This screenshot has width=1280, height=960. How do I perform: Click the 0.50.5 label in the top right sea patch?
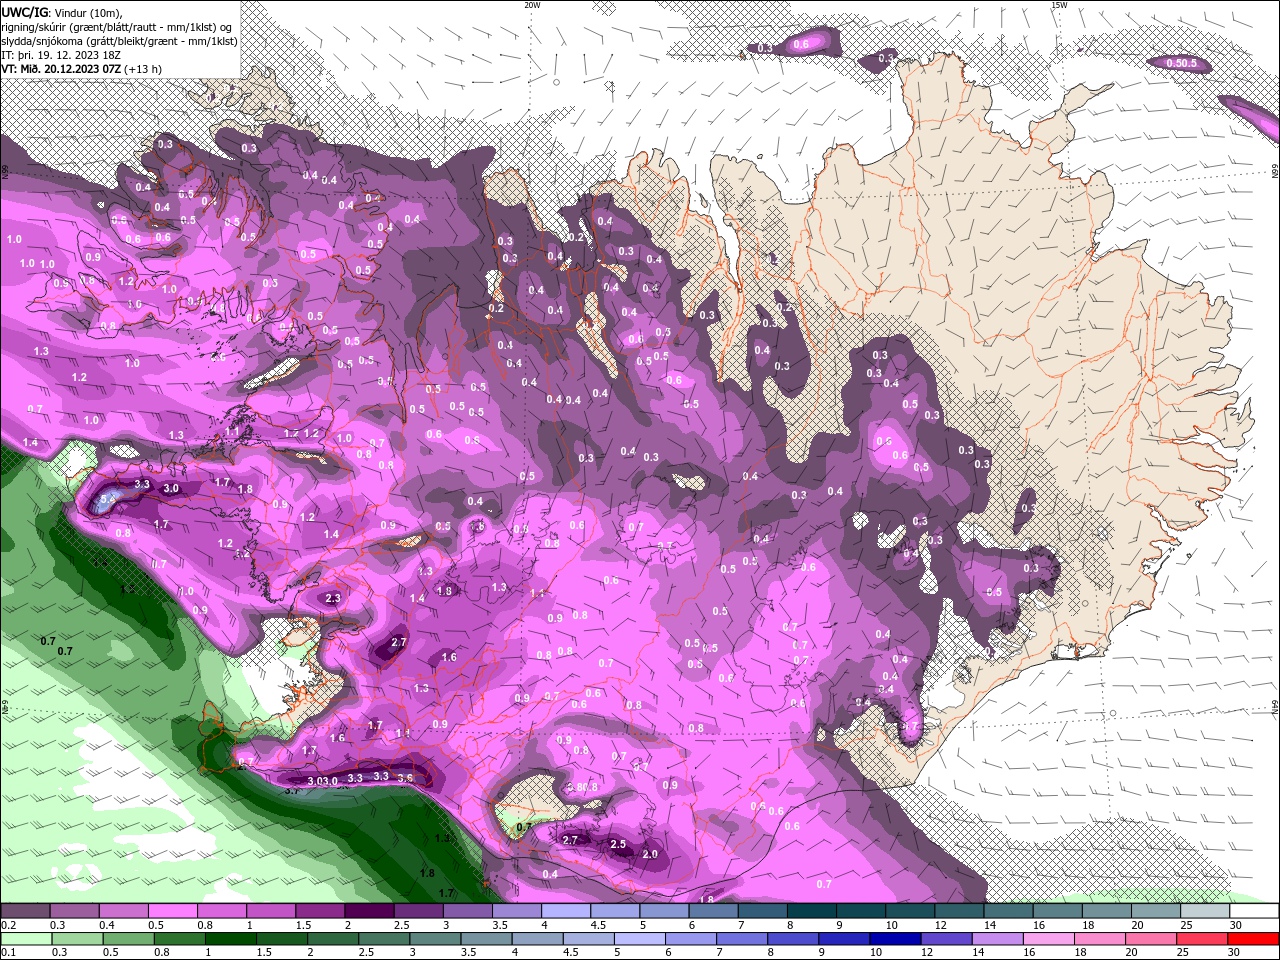(x=1182, y=63)
